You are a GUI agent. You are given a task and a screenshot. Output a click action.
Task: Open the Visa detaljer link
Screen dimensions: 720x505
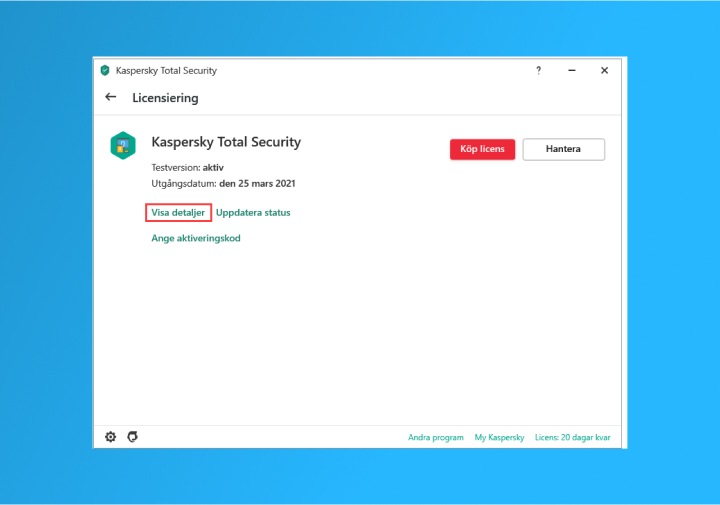pyautogui.click(x=178, y=213)
